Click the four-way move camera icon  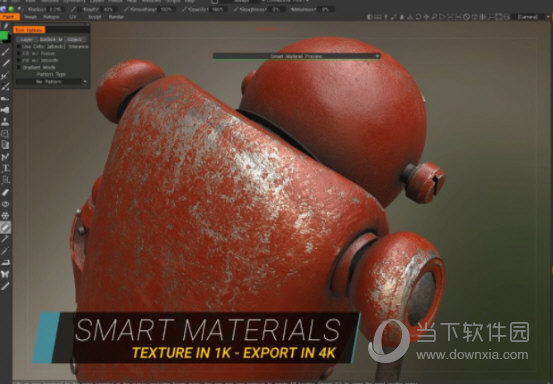(426, 17)
